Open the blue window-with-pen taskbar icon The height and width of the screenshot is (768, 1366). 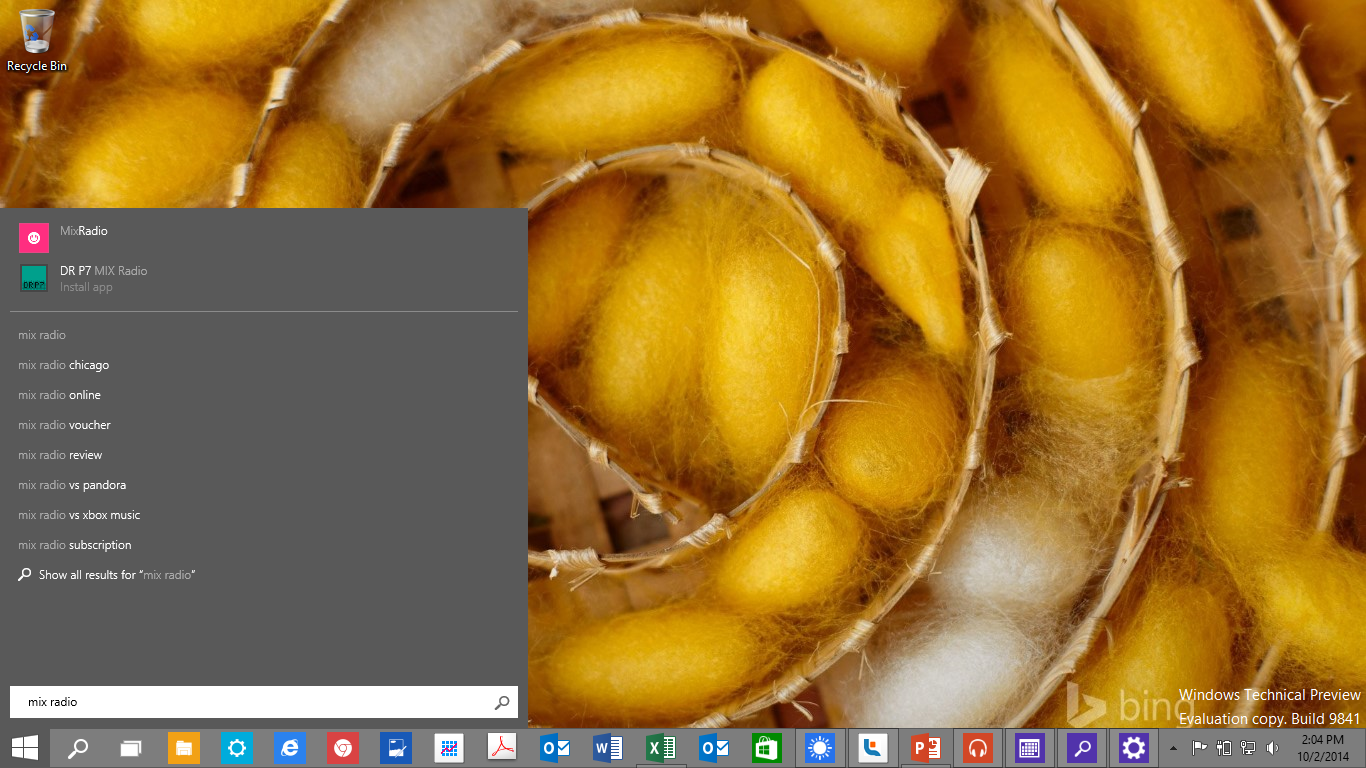pos(396,748)
